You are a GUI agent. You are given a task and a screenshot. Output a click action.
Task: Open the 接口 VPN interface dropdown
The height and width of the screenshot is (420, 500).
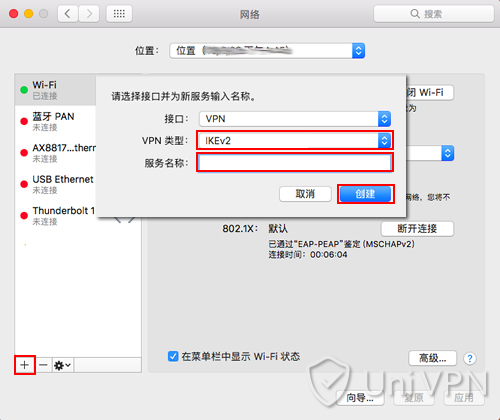pyautogui.click(x=295, y=119)
